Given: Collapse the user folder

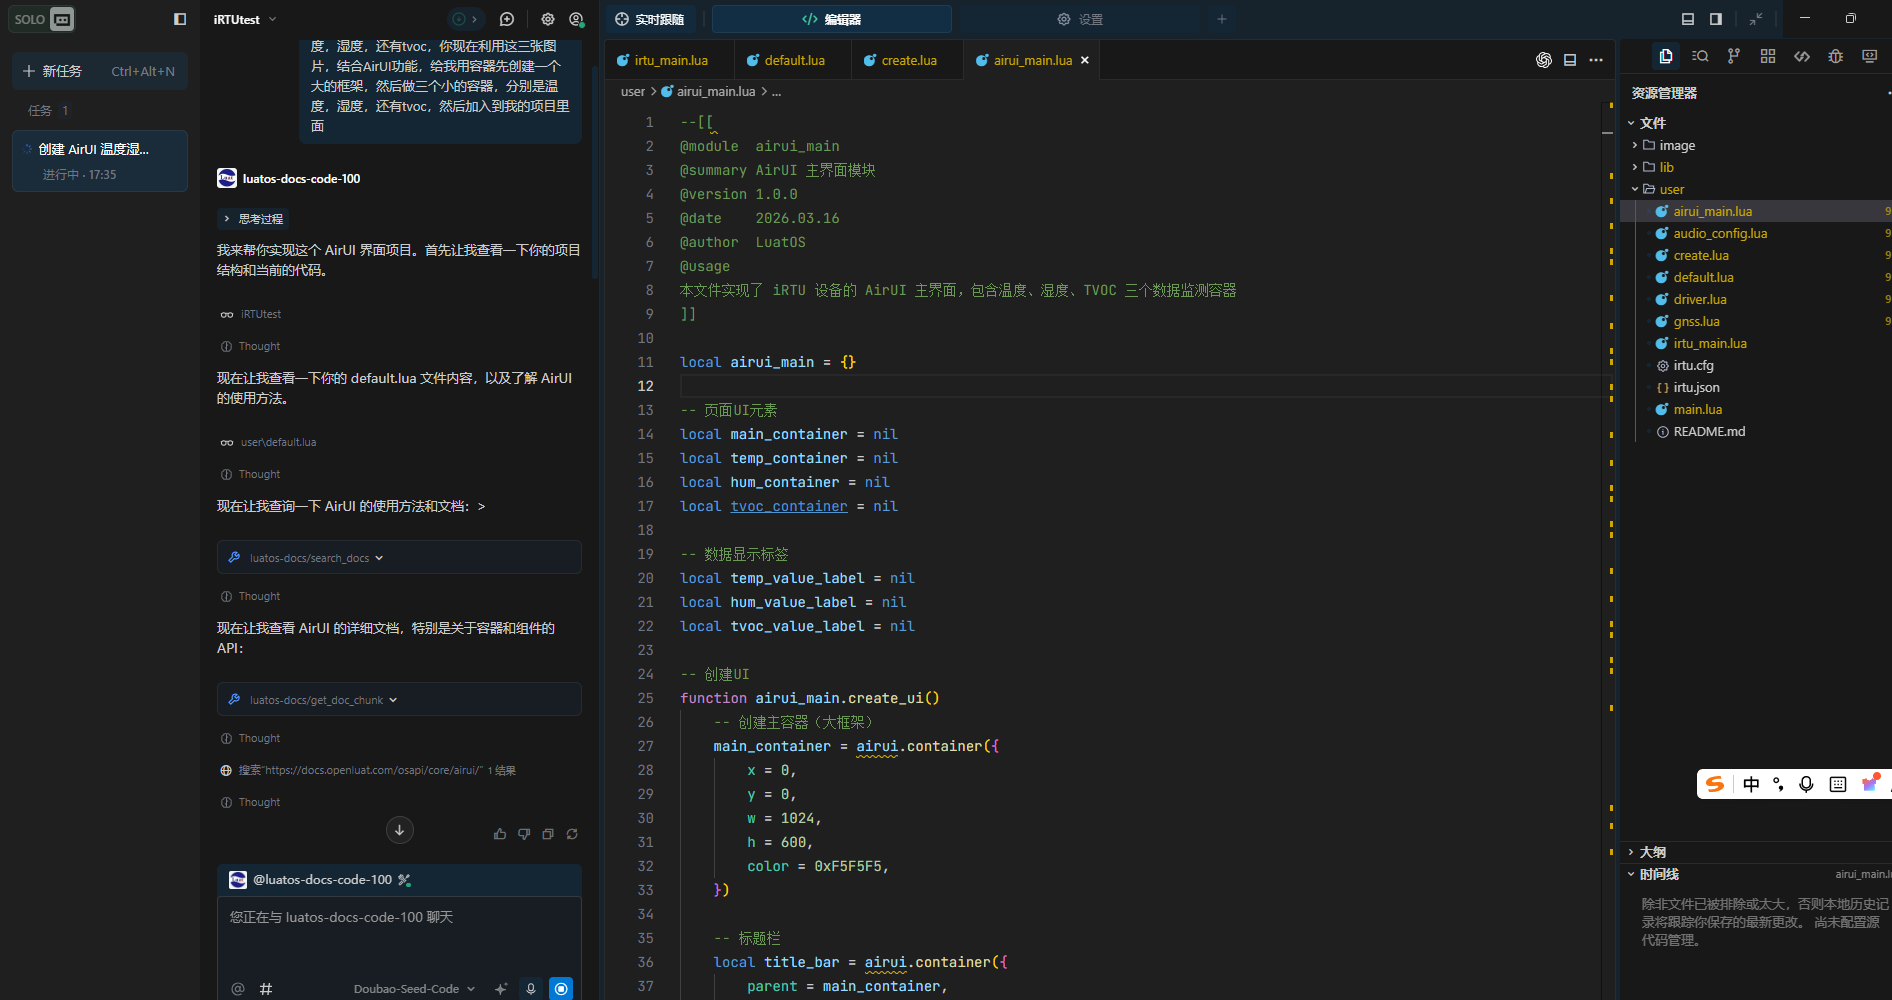Looking at the screenshot, I should coord(1756,189).
